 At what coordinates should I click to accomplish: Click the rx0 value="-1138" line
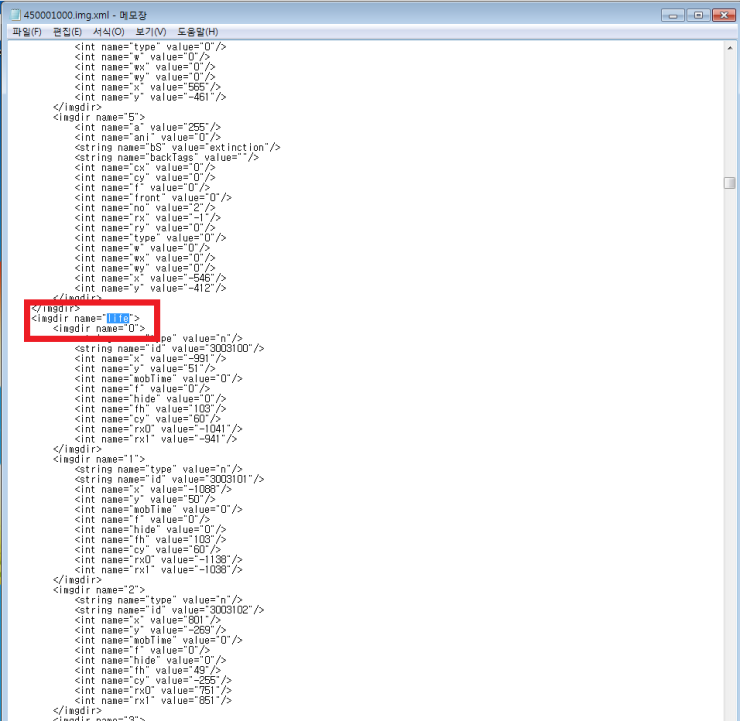tap(159, 560)
